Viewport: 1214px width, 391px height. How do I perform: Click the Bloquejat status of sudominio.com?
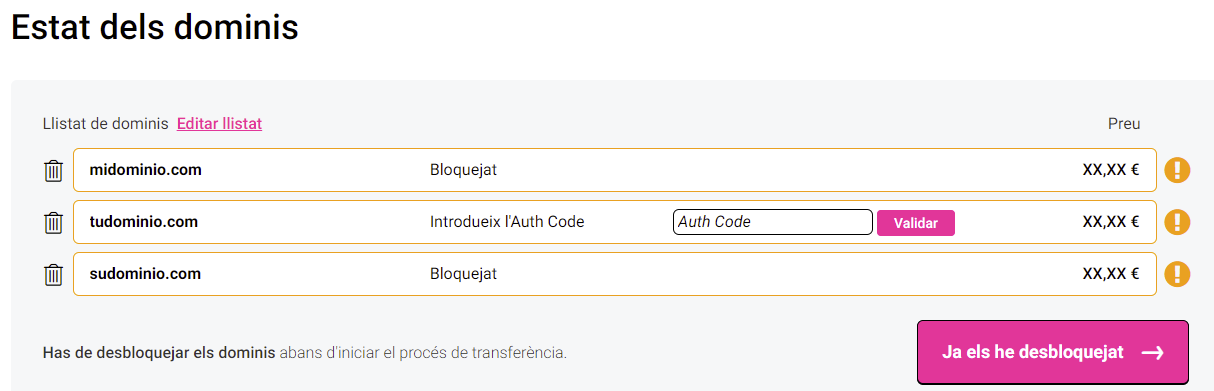pyautogui.click(x=463, y=274)
